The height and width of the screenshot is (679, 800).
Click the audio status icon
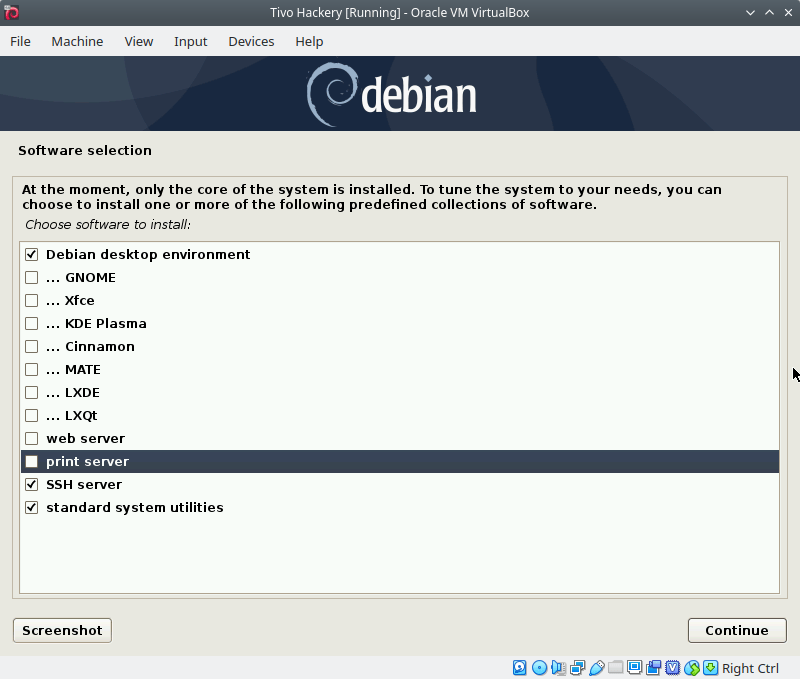pos(559,667)
